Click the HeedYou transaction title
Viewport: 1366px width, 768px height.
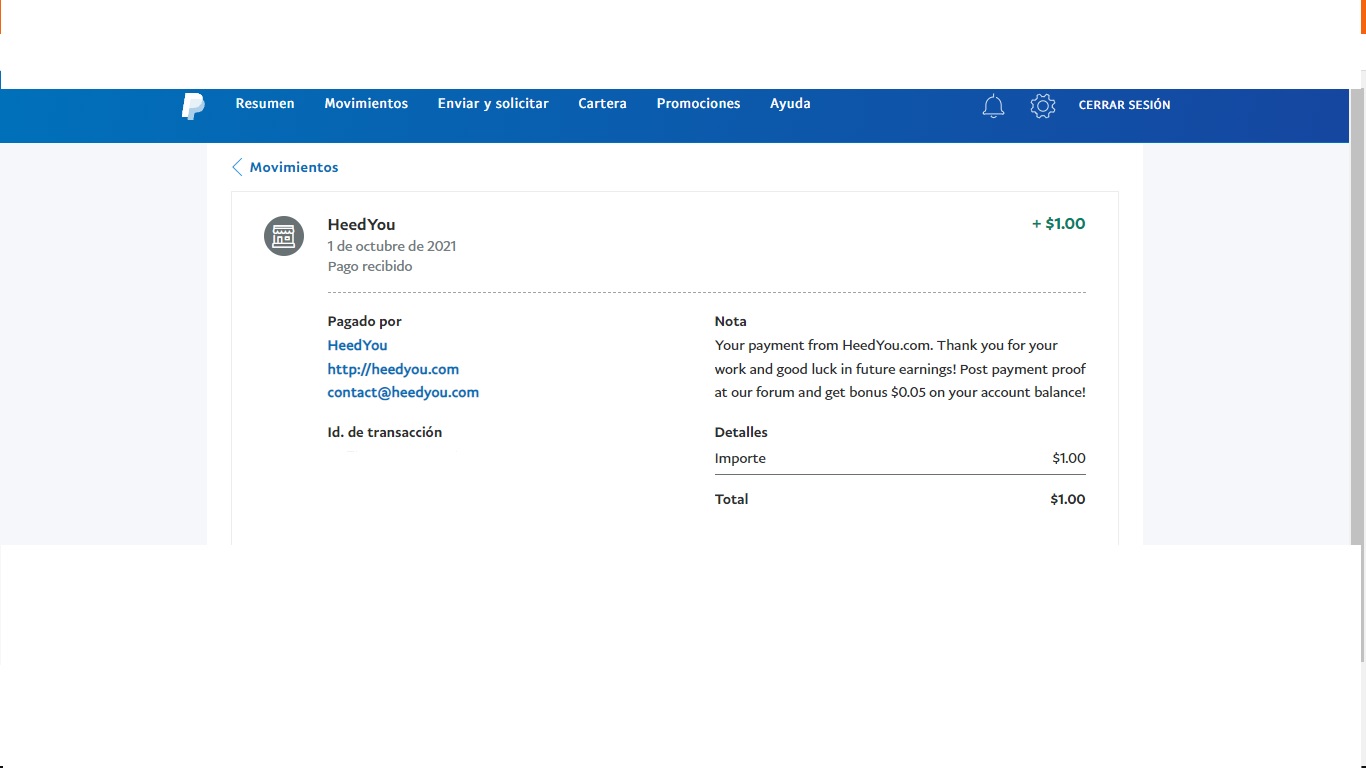361,224
